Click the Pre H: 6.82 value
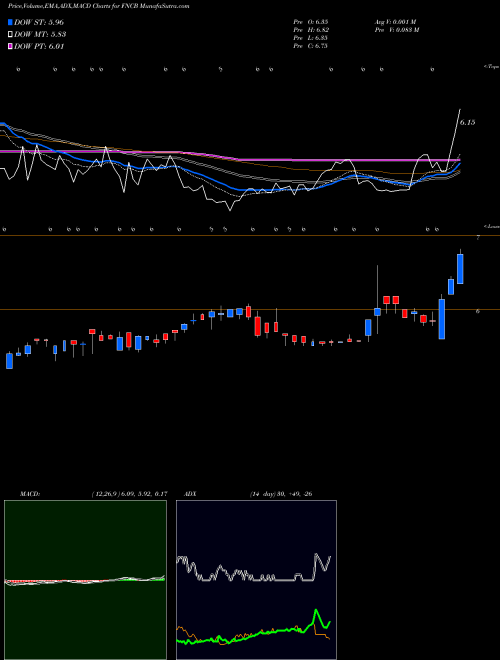The width and height of the screenshot is (500, 660). 311,30
